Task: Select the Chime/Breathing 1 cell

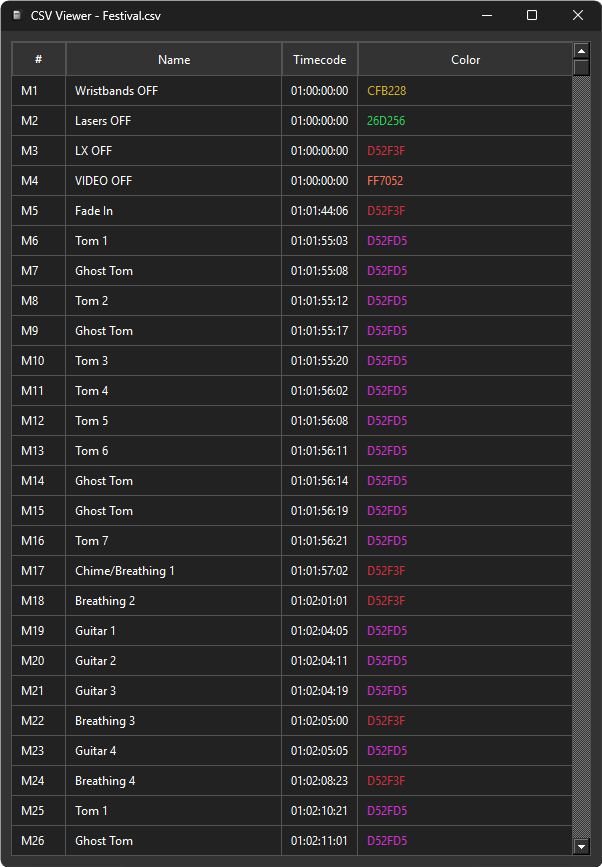Action: pyautogui.click(x=174, y=571)
